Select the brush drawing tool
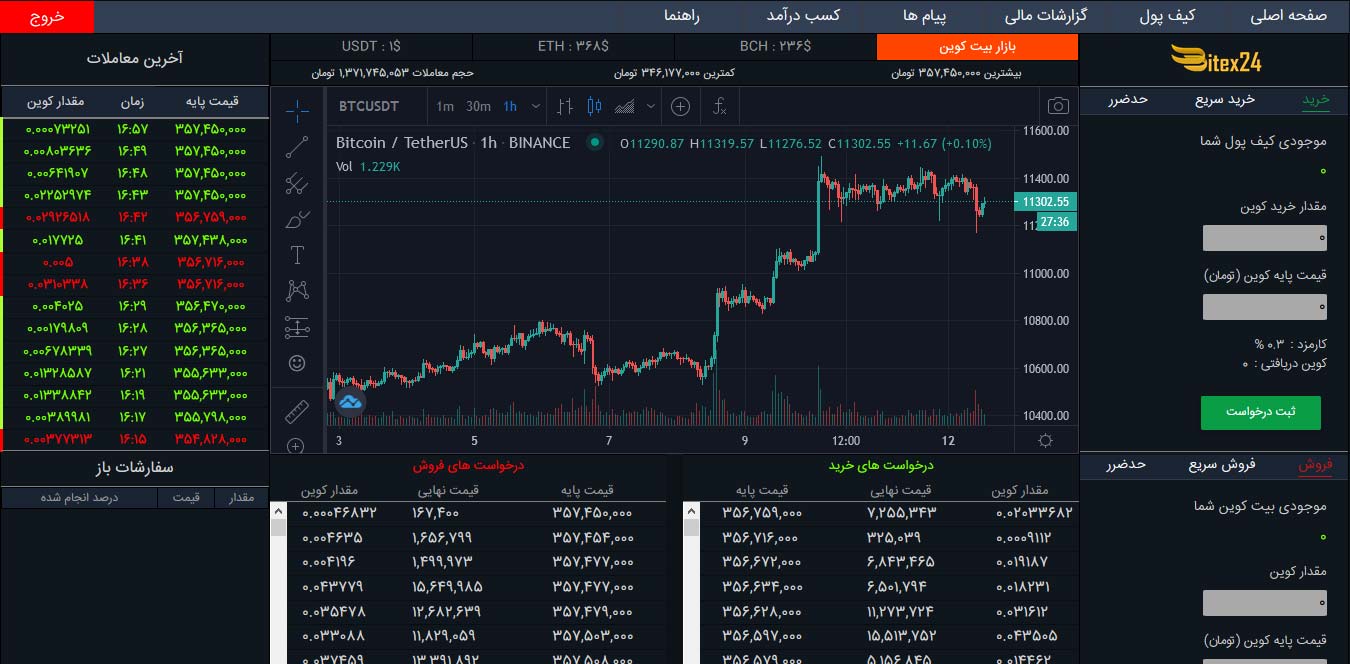This screenshot has width=1350, height=664. [297, 219]
